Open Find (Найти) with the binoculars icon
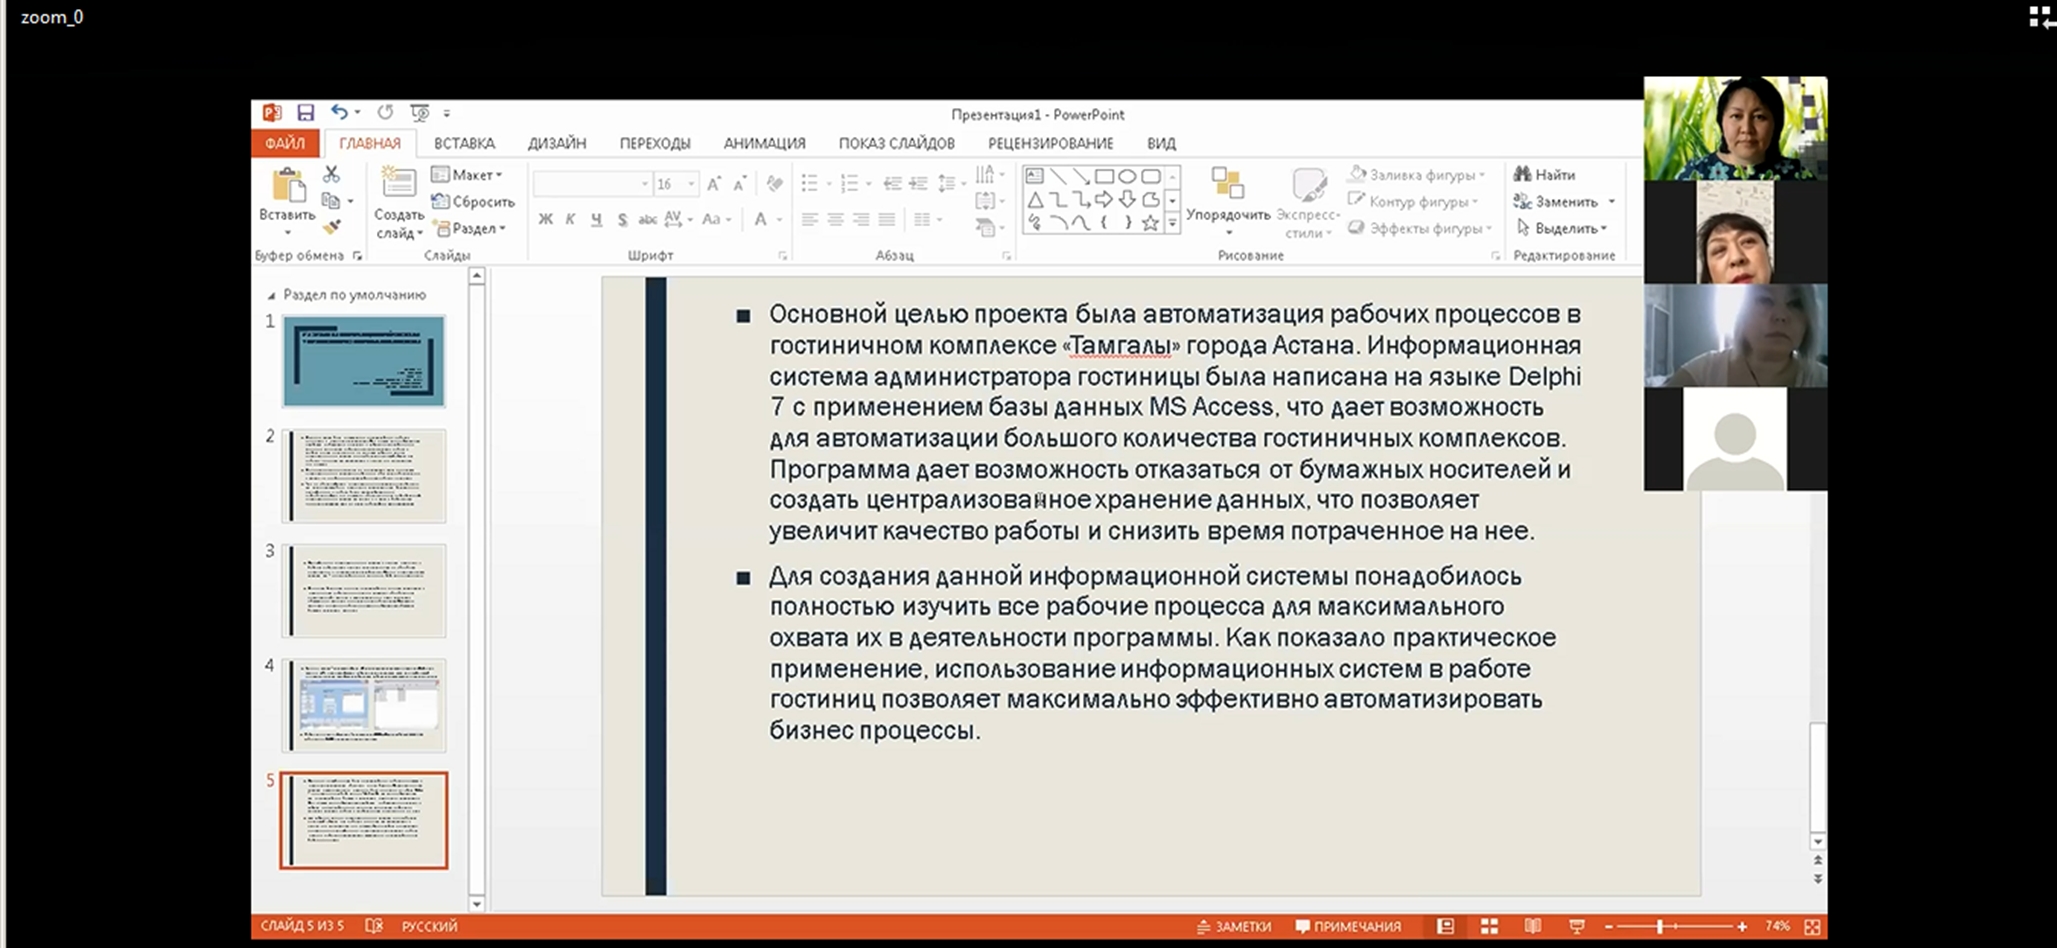This screenshot has width=2057, height=948. (1545, 175)
